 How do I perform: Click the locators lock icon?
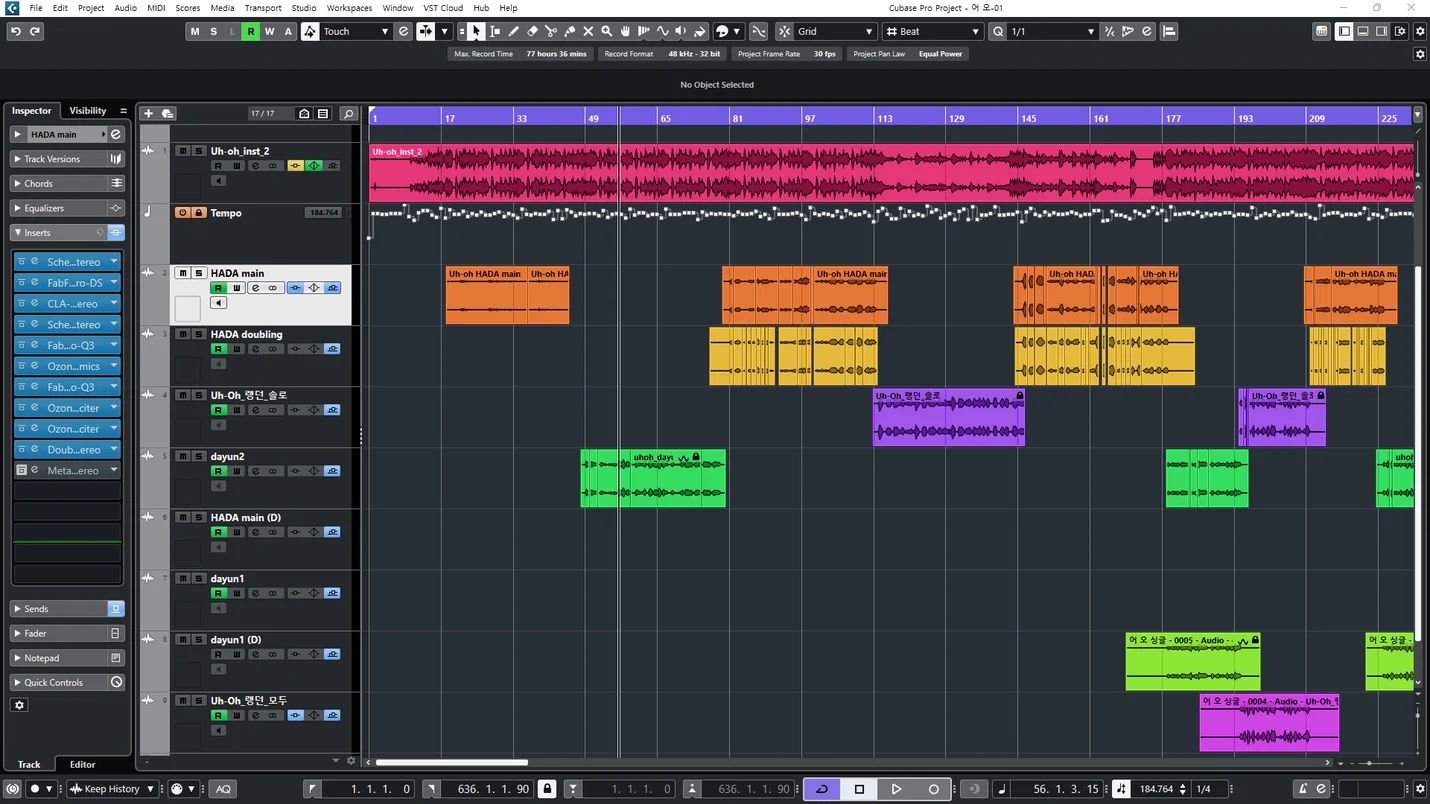click(547, 789)
